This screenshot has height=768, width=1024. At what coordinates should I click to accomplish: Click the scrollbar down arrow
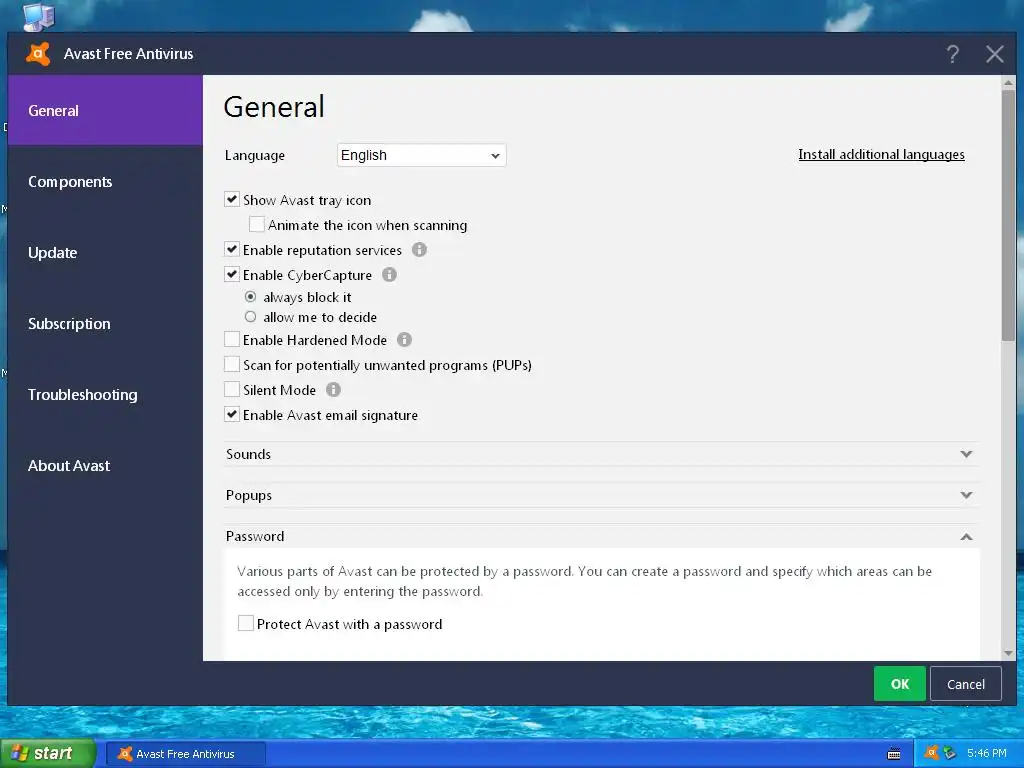click(x=1008, y=653)
